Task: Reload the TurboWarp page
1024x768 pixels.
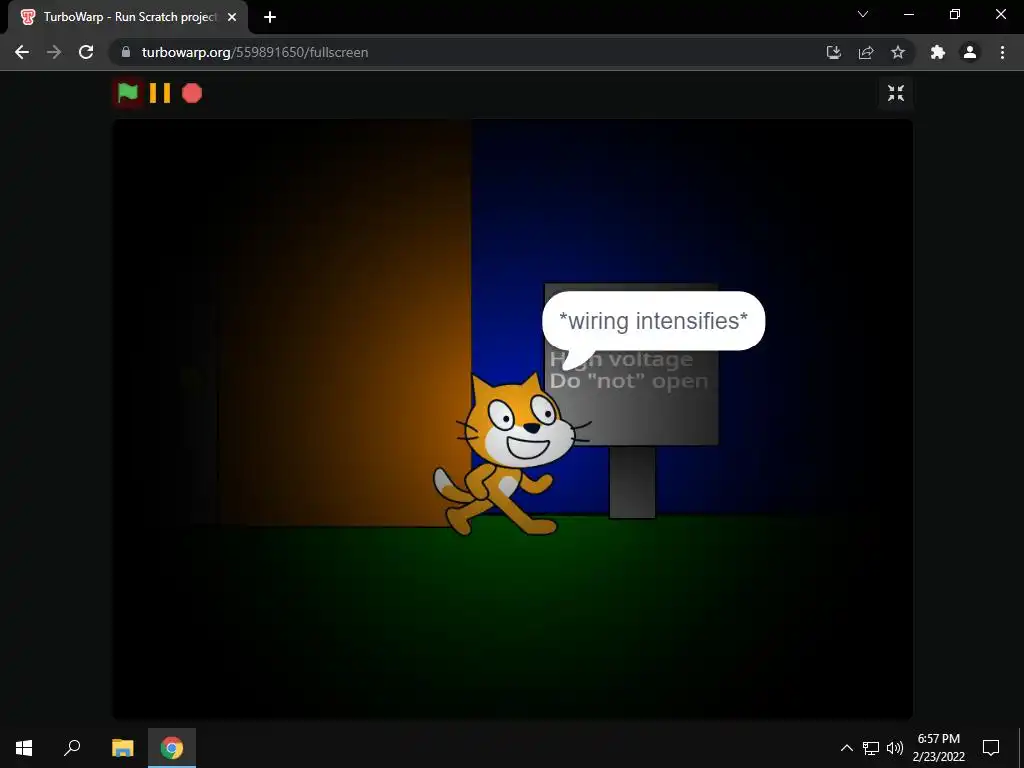Action: 86,52
